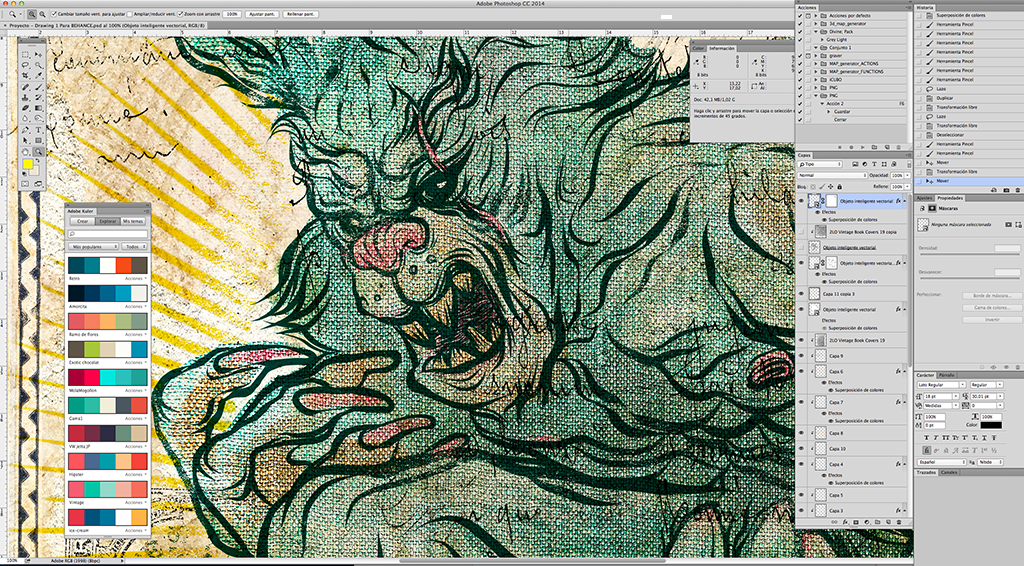
Task: Click the Opacidad '100%' field in Capas
Action: [897, 176]
